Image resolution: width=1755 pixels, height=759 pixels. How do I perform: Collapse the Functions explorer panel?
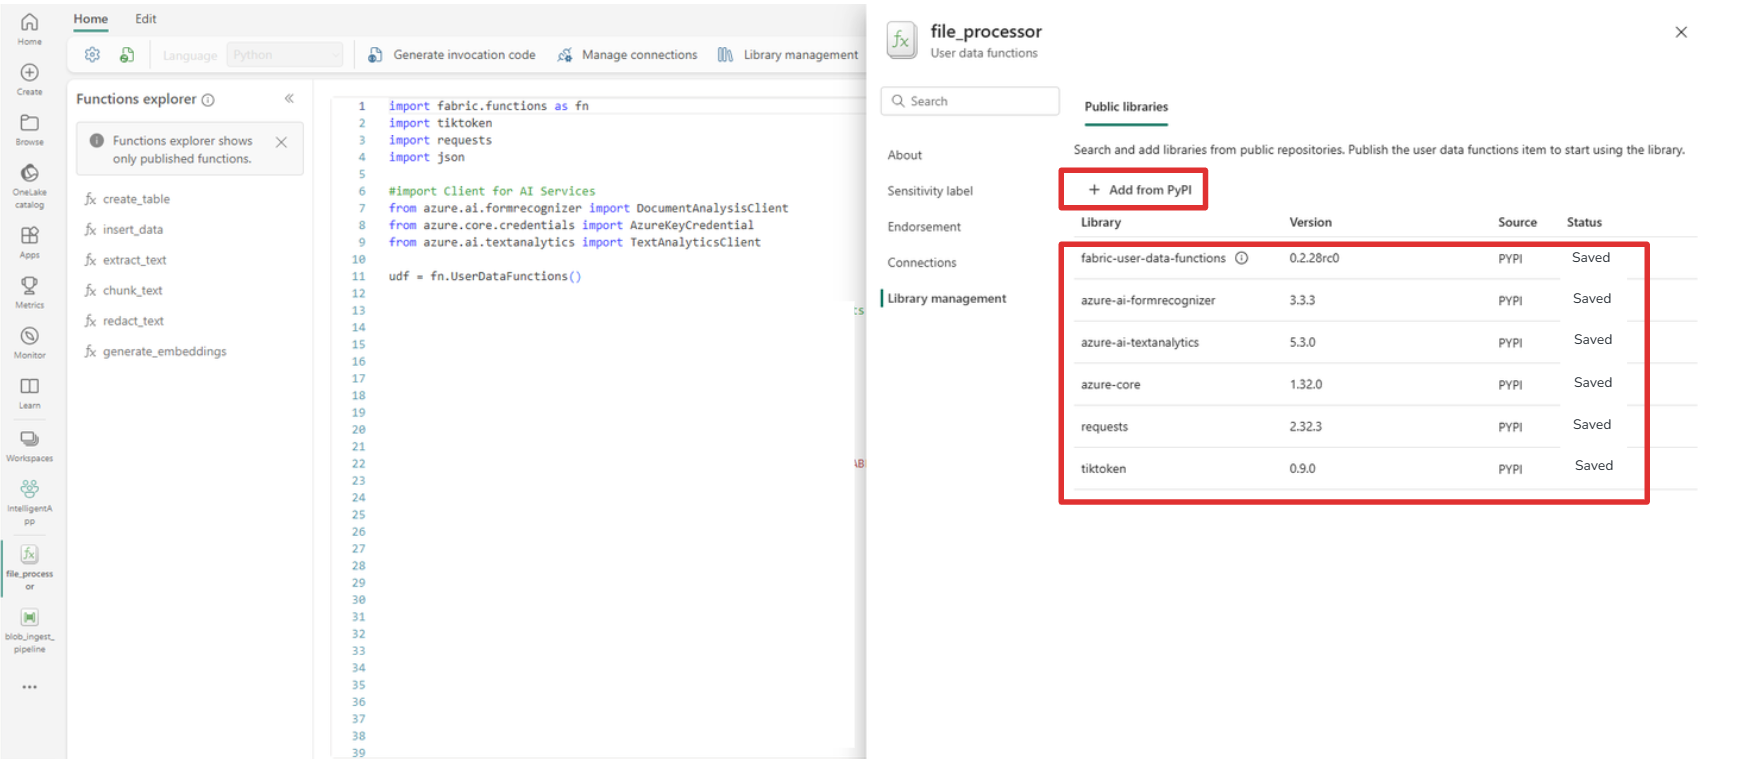(289, 98)
